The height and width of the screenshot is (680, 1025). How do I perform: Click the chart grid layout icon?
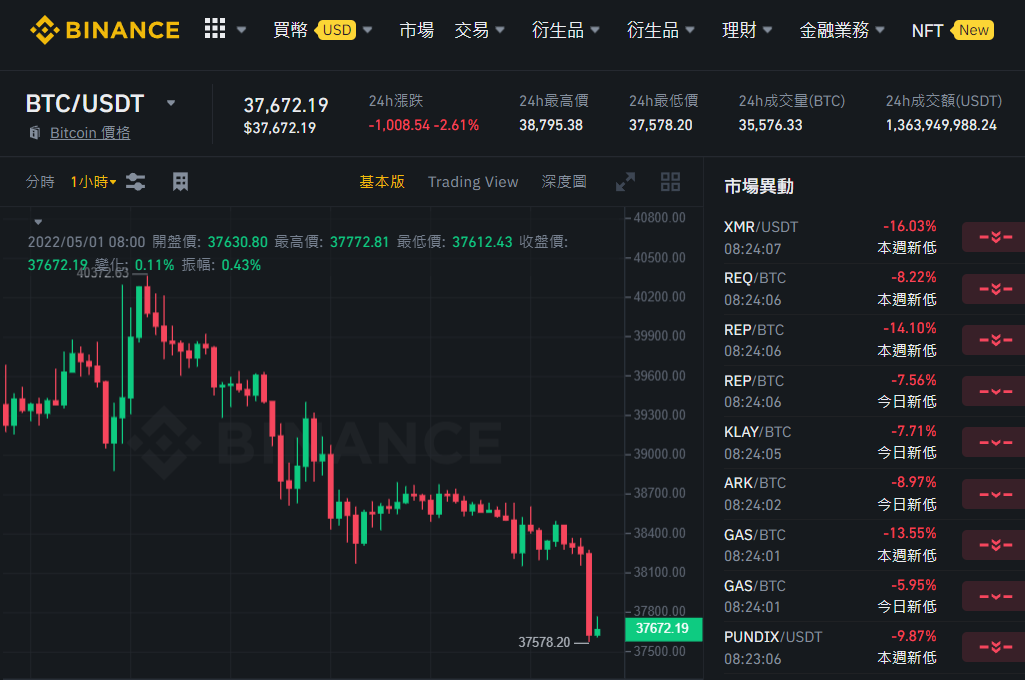click(x=180, y=182)
